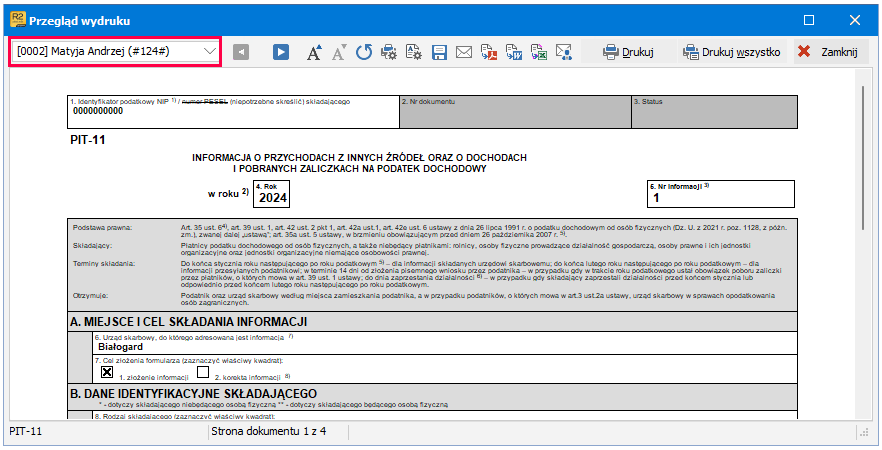
Task: Export printout to PDF
Action: (488, 52)
